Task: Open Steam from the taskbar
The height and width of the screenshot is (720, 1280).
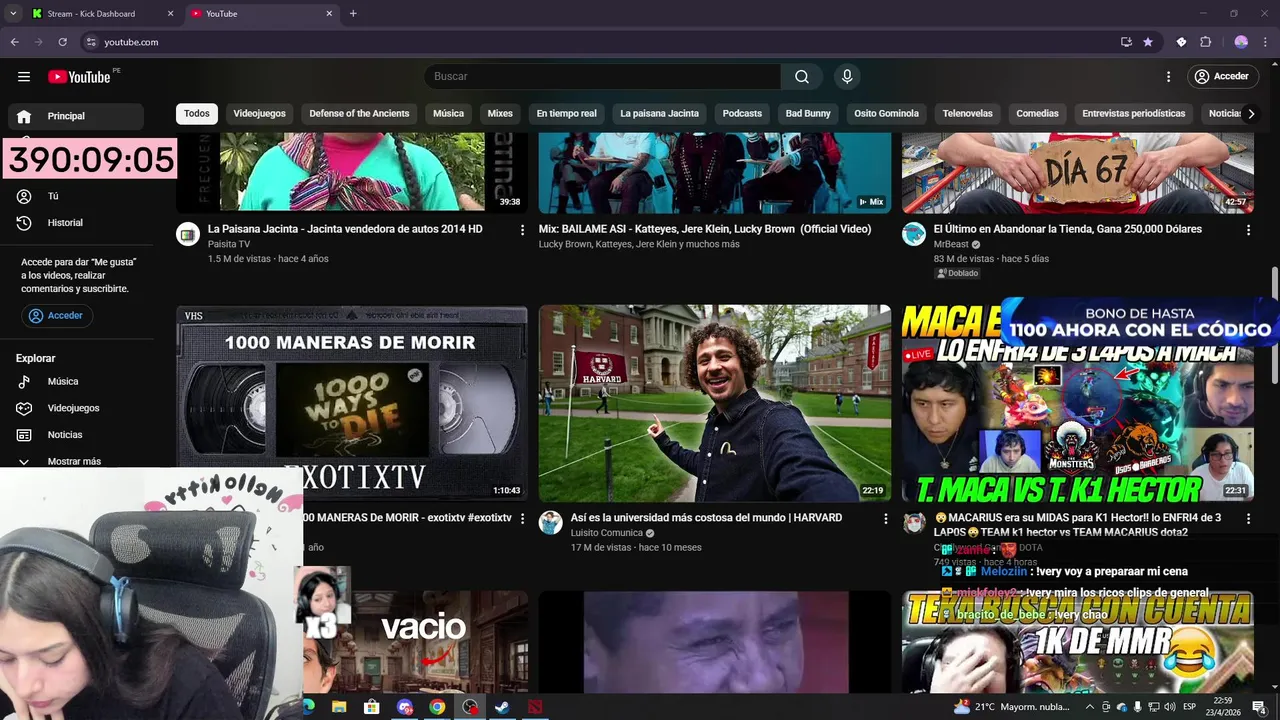Action: pyautogui.click(x=502, y=707)
